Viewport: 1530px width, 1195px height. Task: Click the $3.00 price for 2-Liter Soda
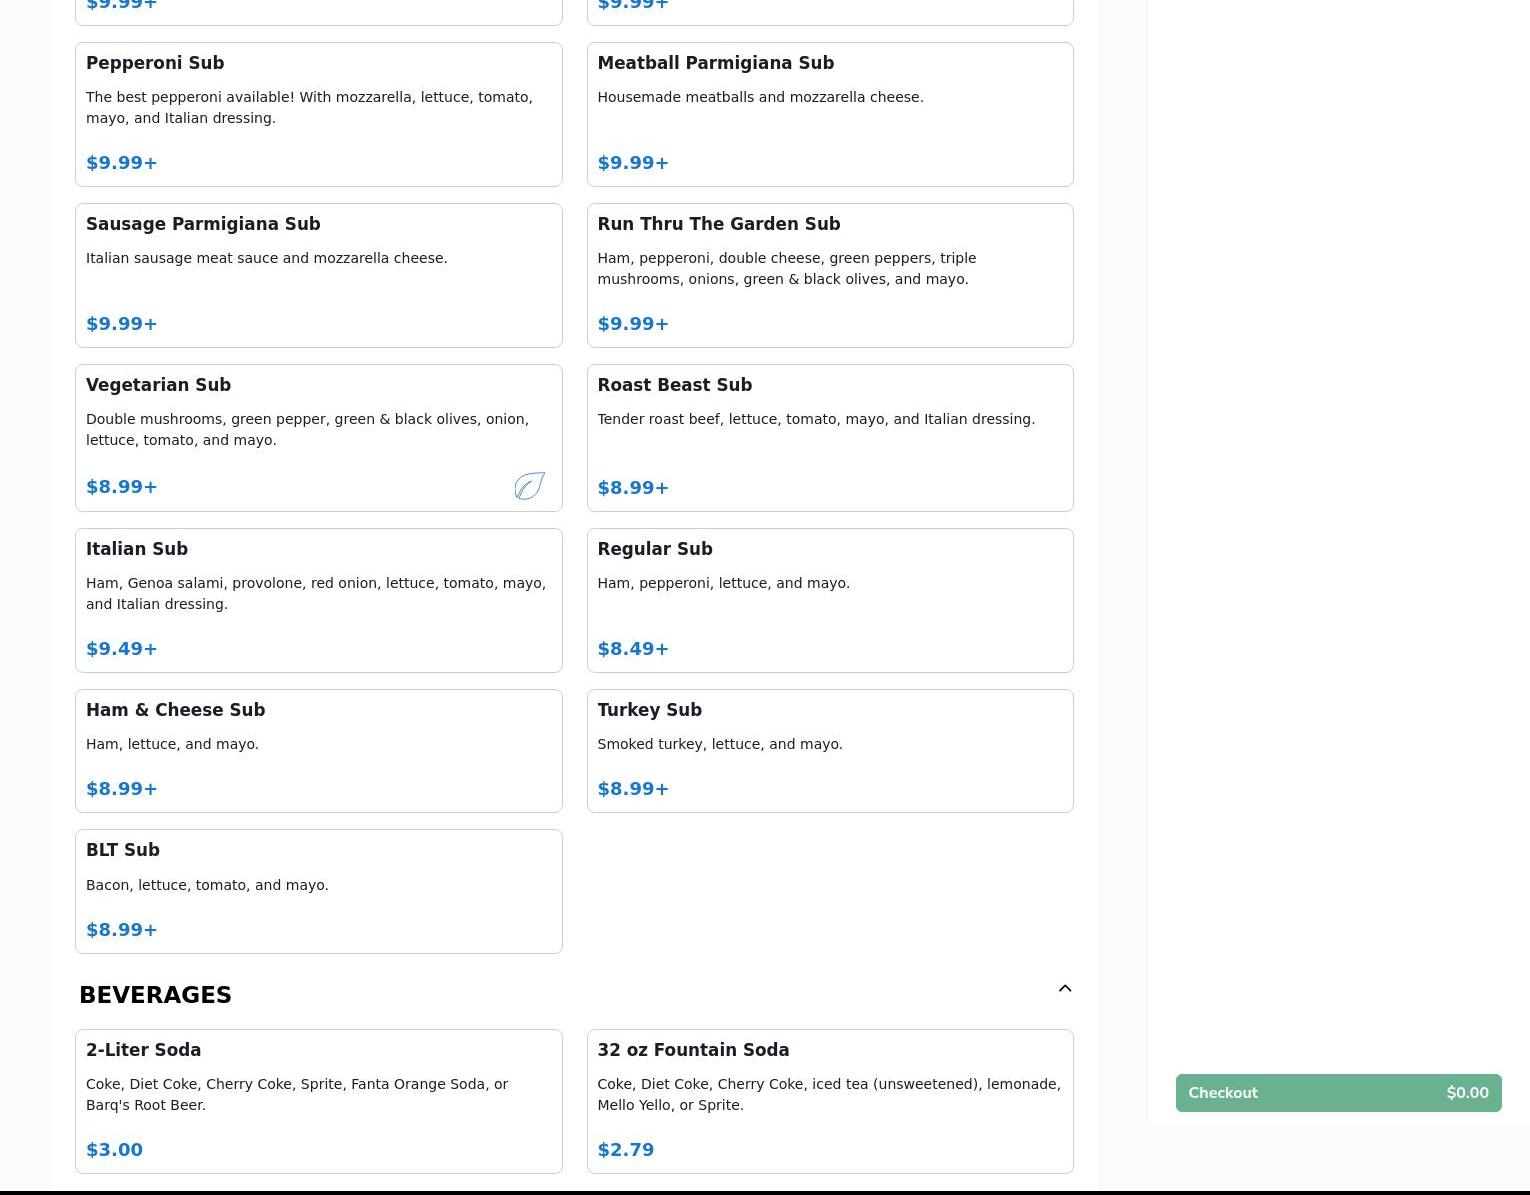click(x=114, y=1150)
